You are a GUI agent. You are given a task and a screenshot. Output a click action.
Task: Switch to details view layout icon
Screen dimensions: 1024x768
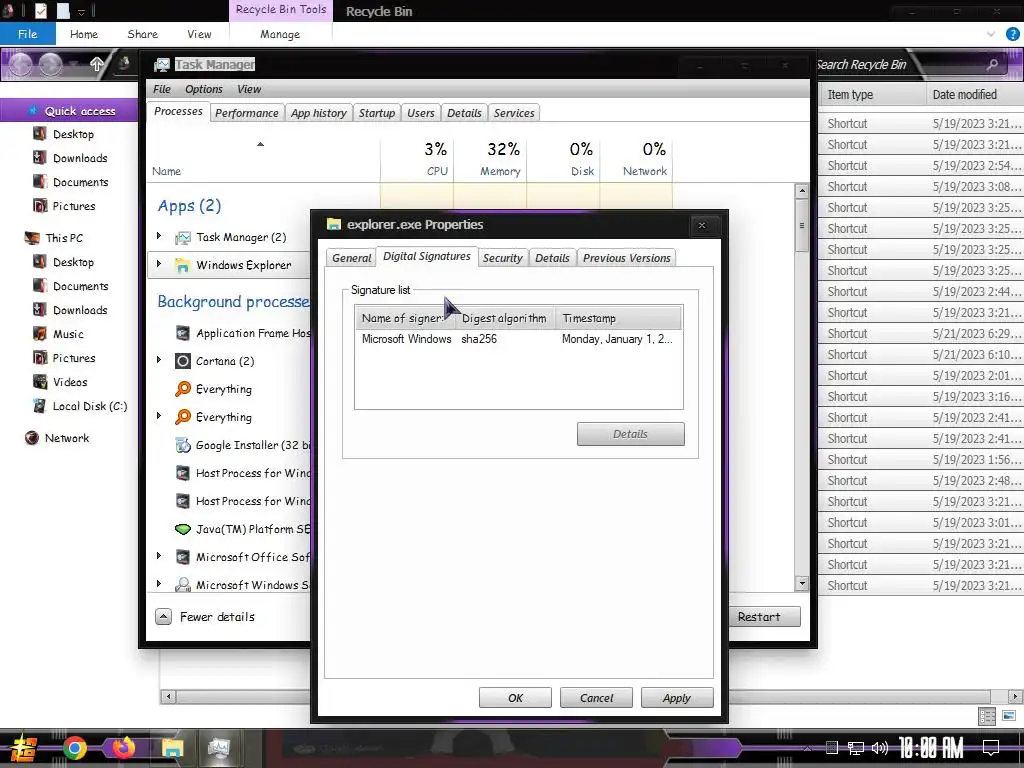987,716
